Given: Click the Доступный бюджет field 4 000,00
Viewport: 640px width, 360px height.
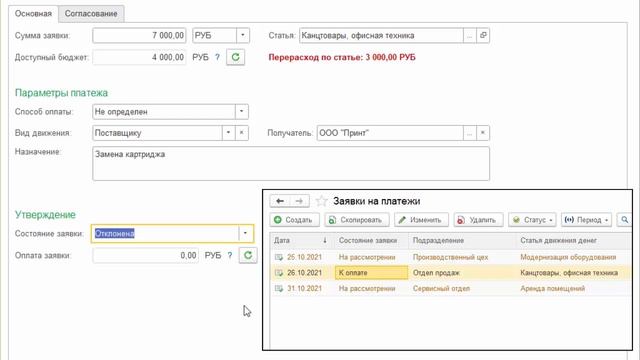Looking at the screenshot, I should tap(139, 57).
